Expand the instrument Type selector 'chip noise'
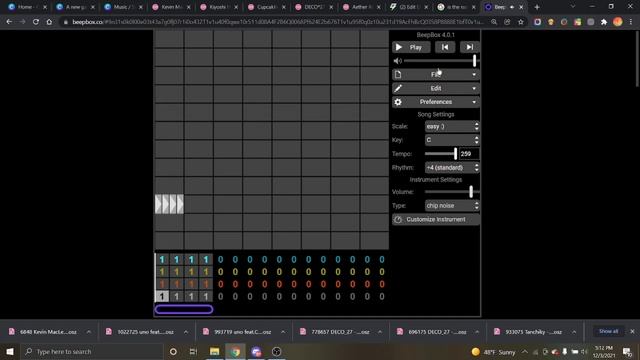640x360 pixels. tap(452, 206)
